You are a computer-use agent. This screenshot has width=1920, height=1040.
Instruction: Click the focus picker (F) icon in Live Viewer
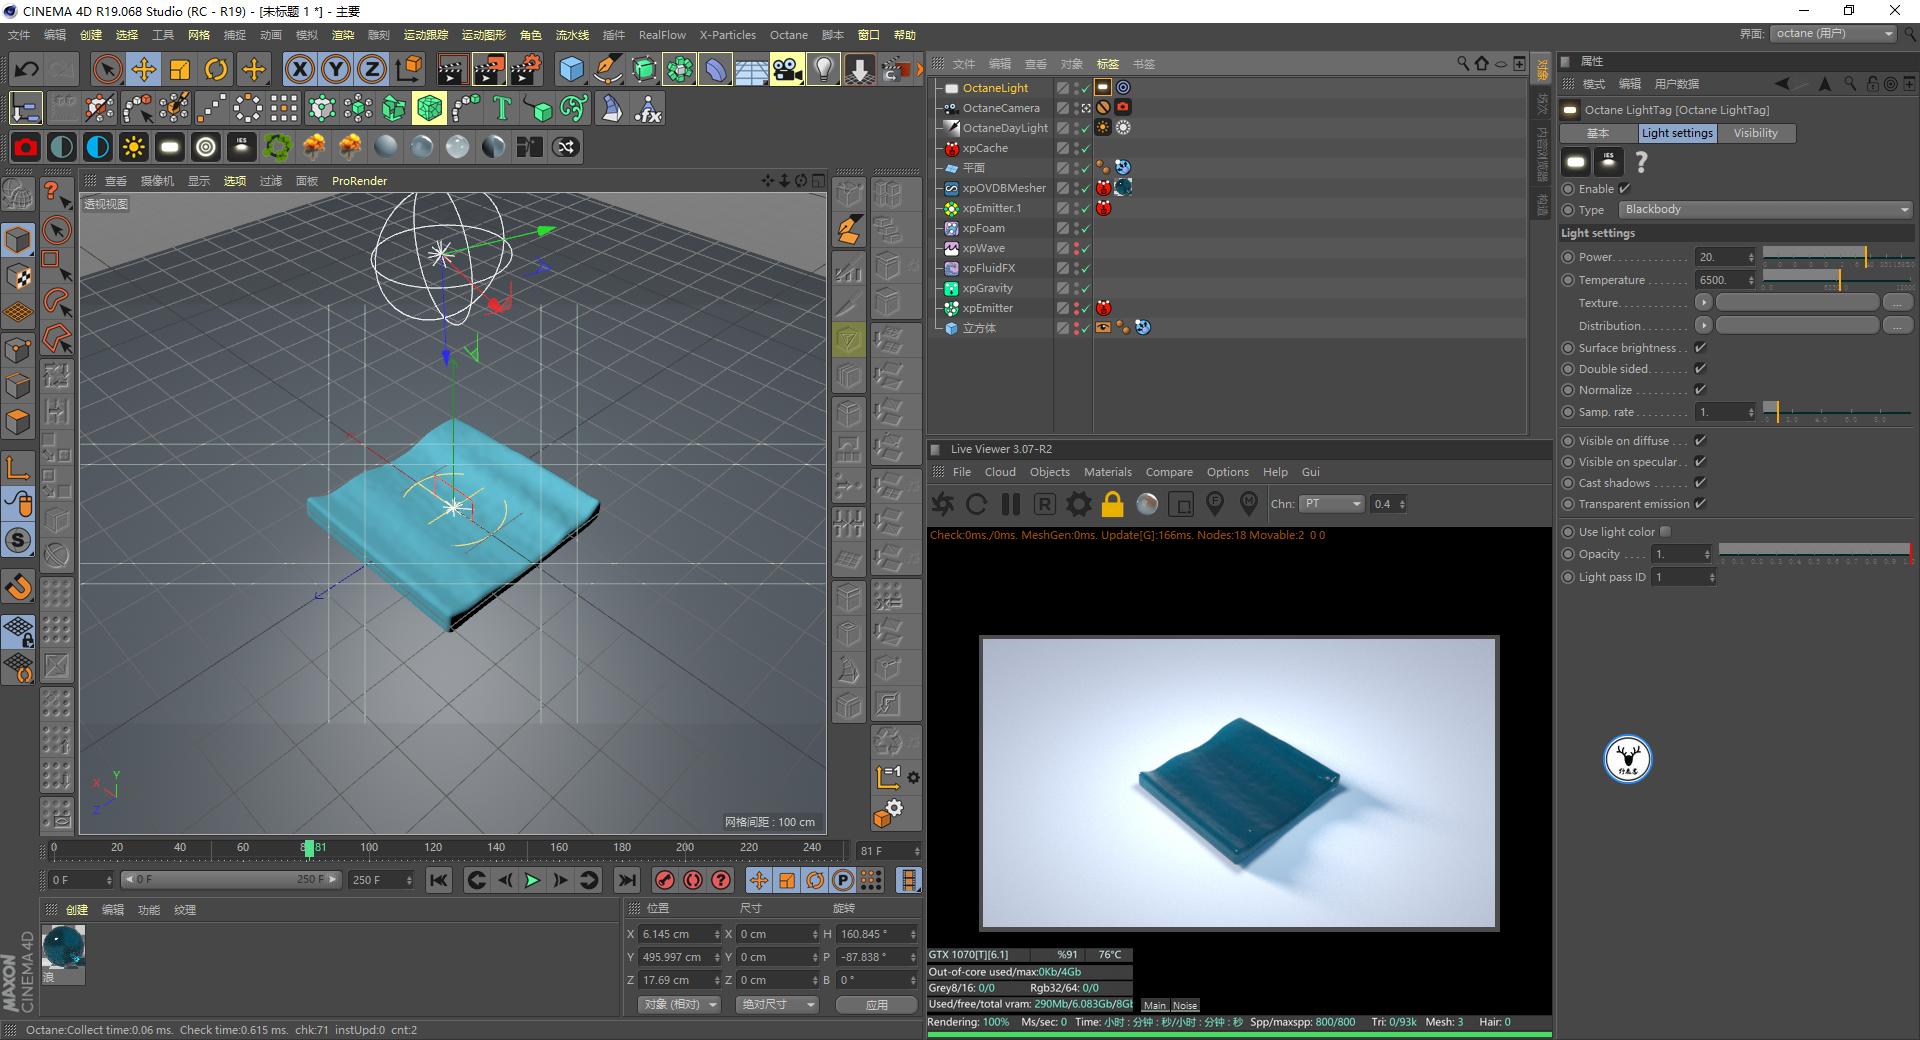pyautogui.click(x=1214, y=504)
